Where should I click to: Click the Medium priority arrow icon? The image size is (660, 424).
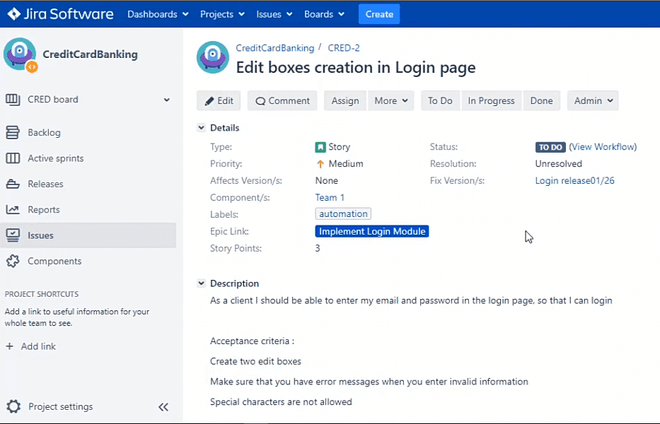point(320,164)
